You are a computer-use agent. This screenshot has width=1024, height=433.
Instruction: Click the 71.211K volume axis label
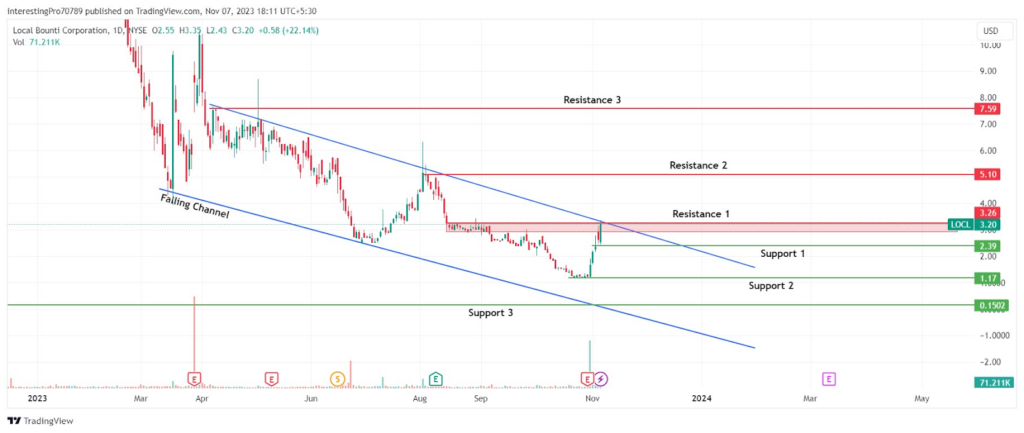(x=996, y=382)
